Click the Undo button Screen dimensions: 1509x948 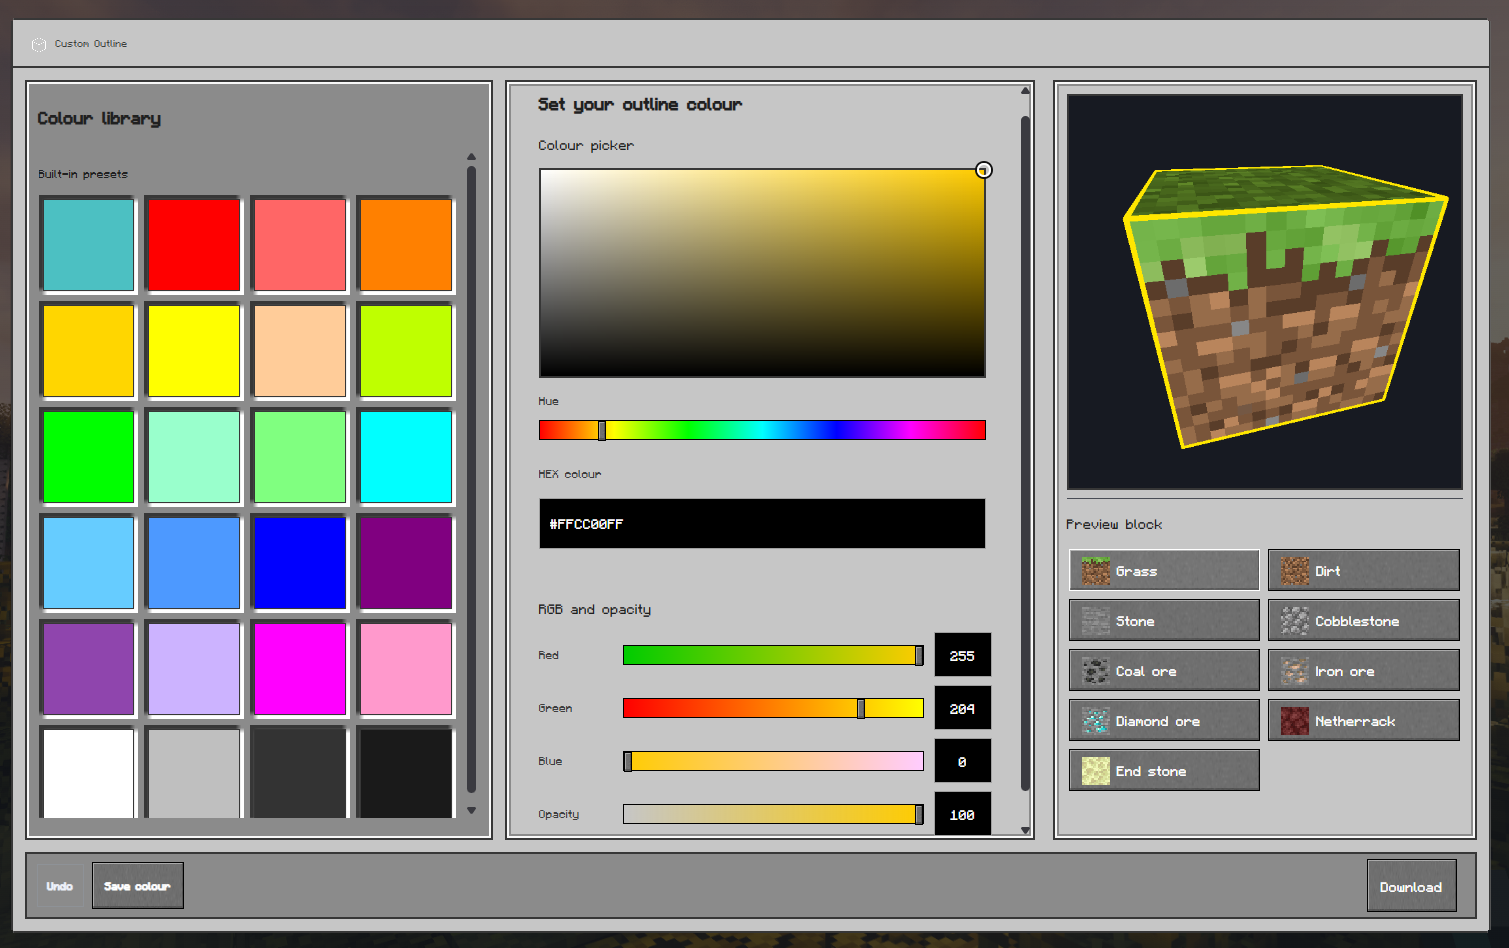click(x=60, y=886)
